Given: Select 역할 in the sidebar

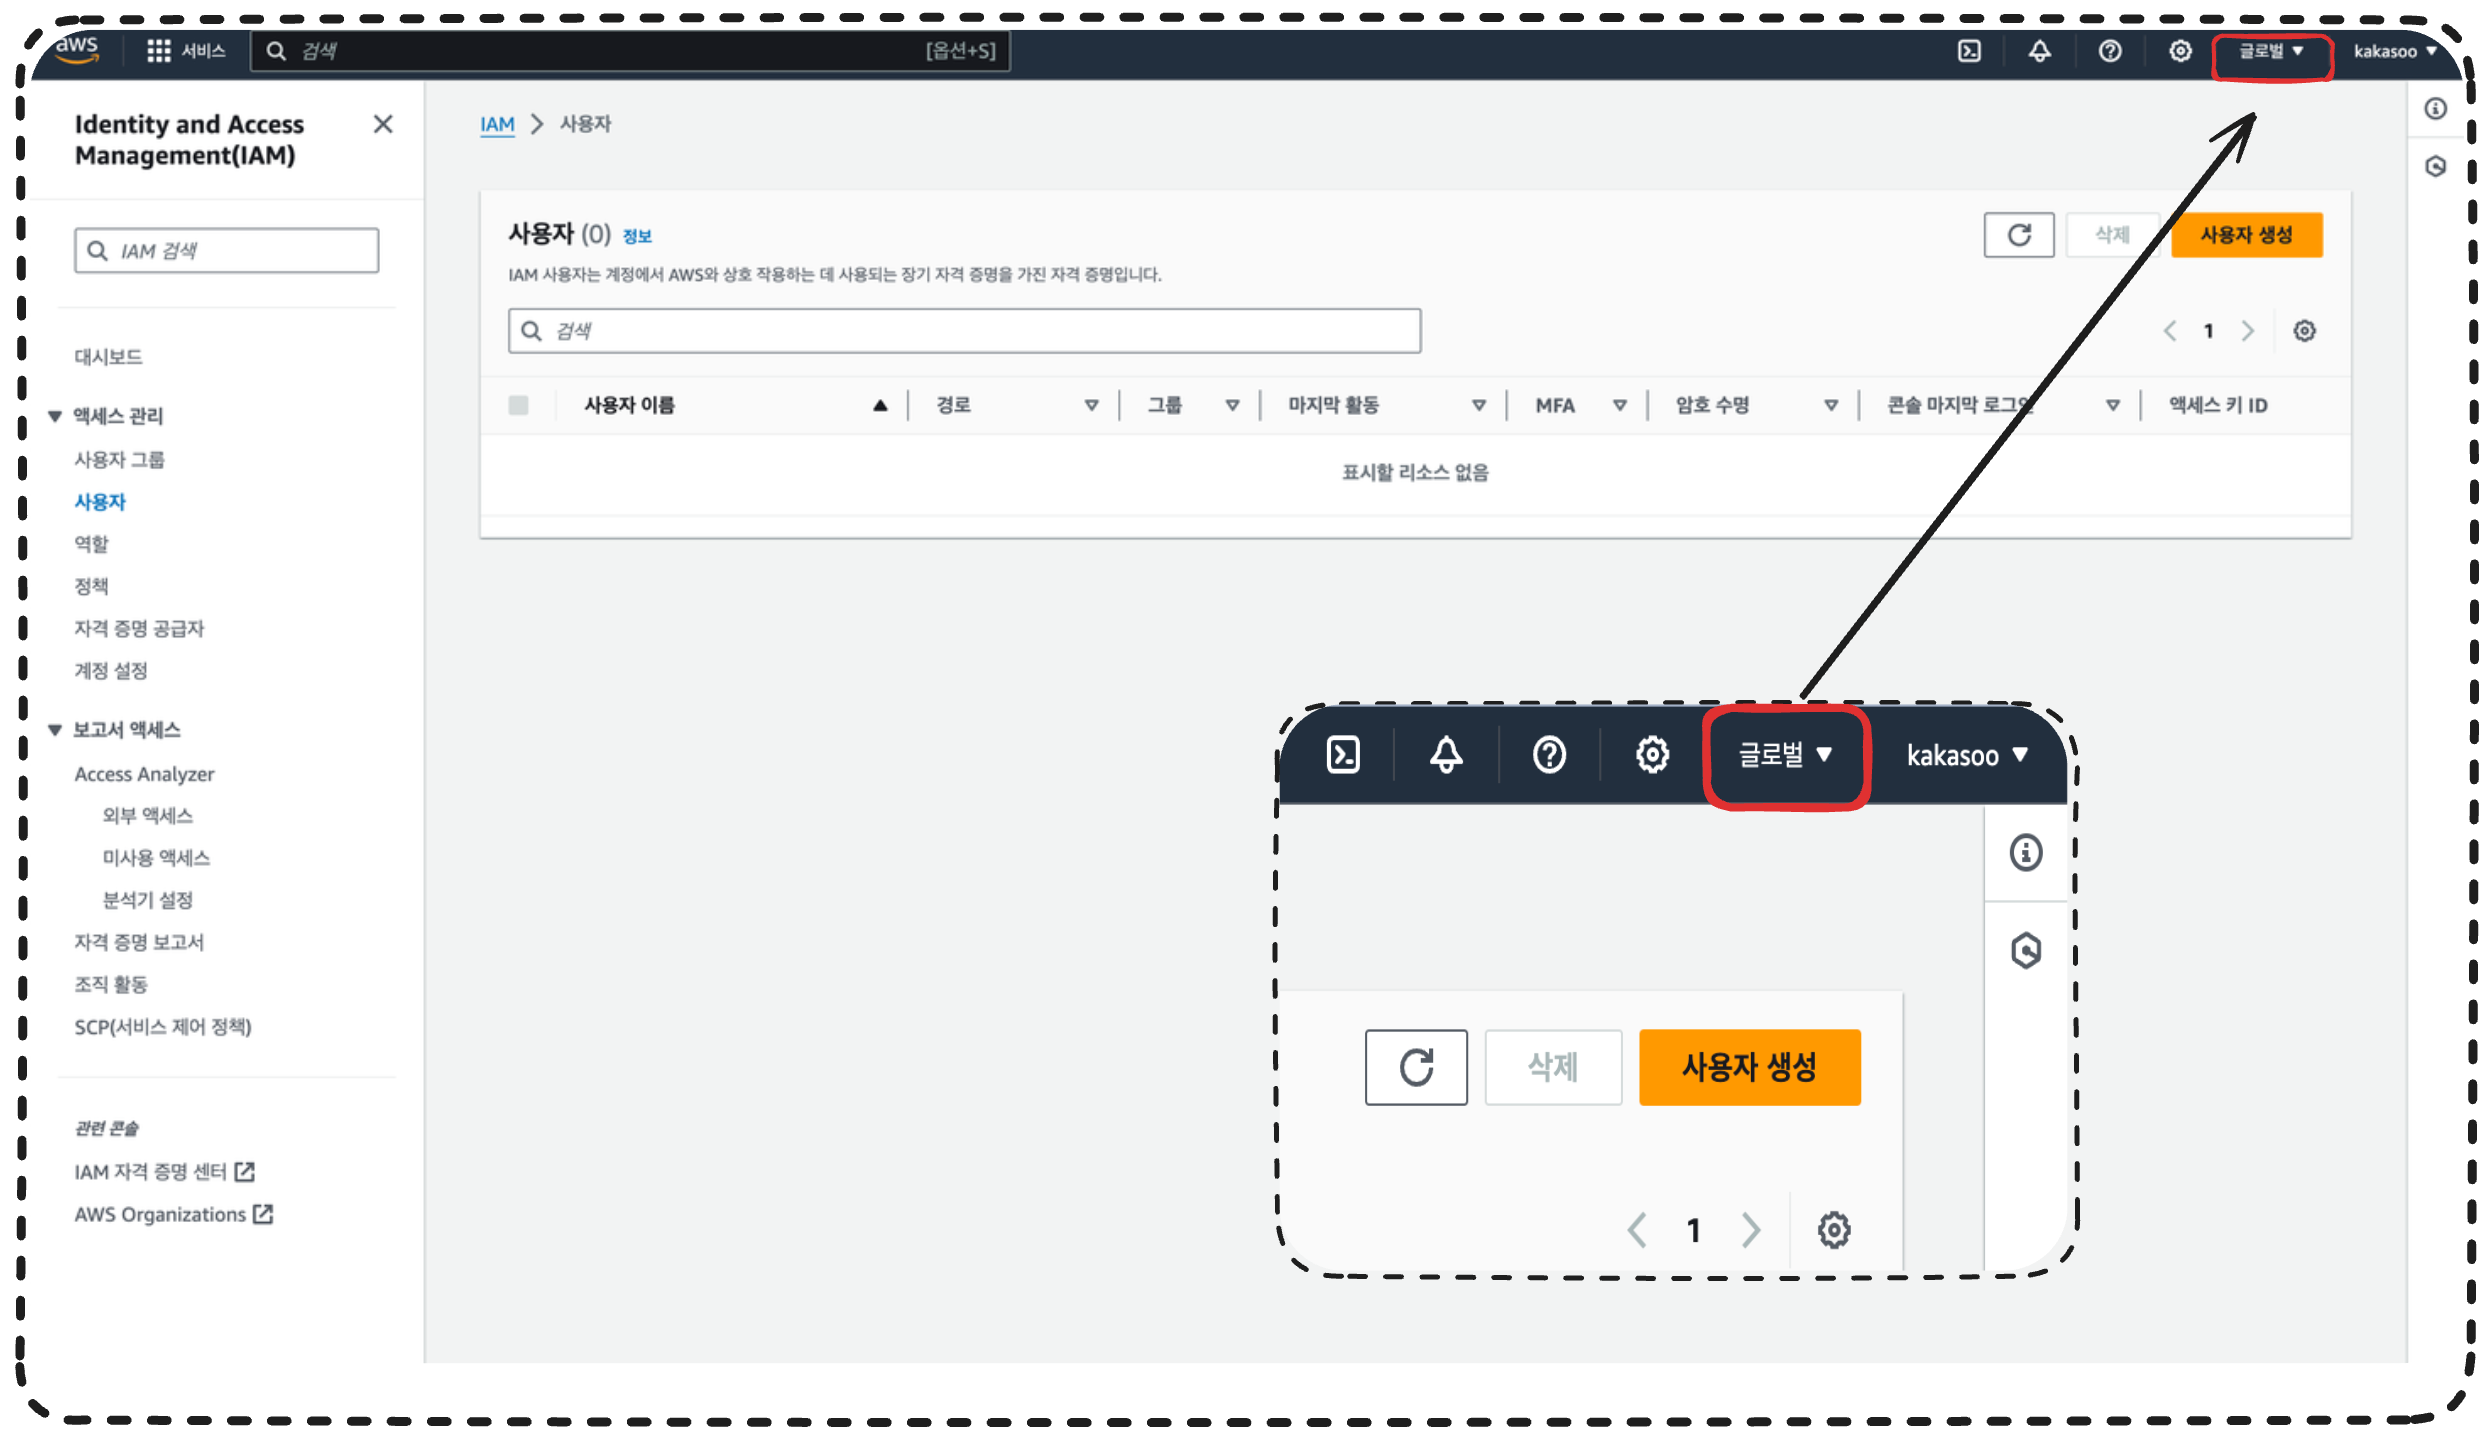Looking at the screenshot, I should [x=91, y=544].
